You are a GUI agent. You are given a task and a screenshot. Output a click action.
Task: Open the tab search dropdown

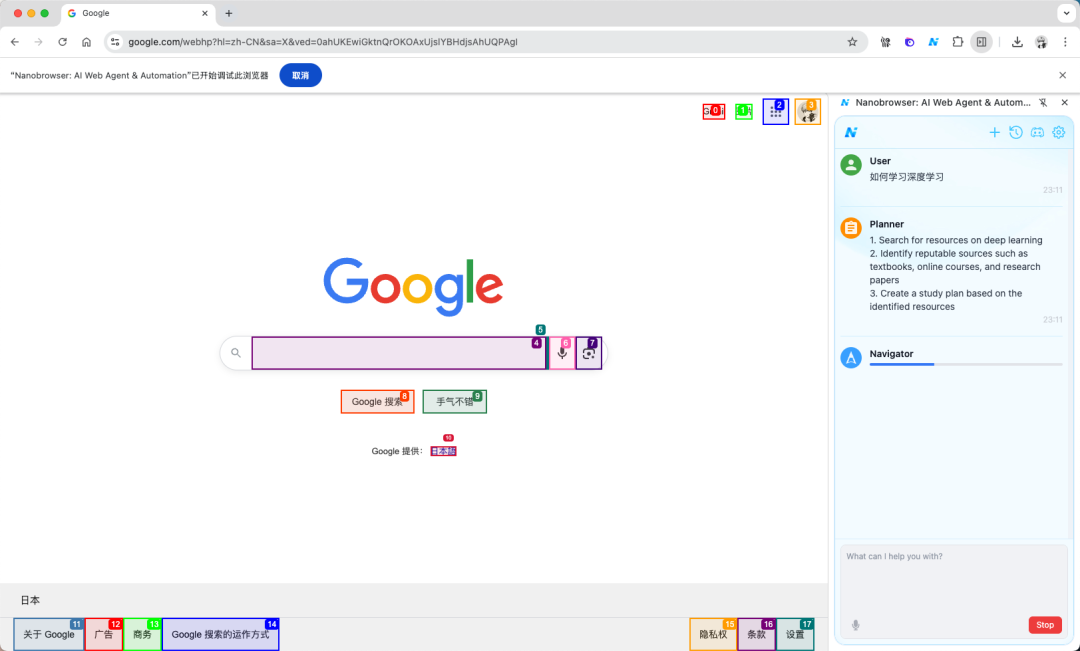[1065, 13]
